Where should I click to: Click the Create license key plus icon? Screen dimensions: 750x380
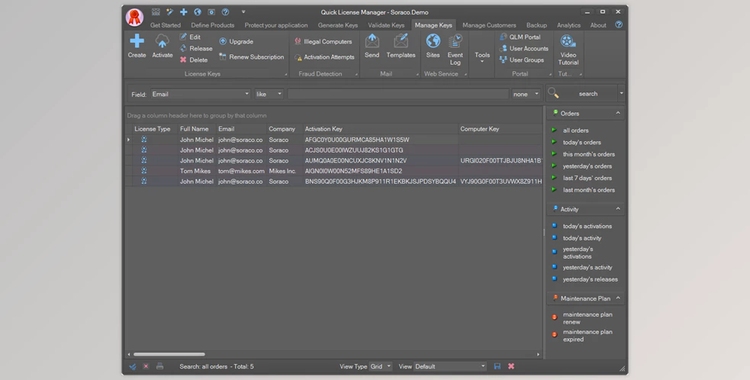pyautogui.click(x=137, y=41)
